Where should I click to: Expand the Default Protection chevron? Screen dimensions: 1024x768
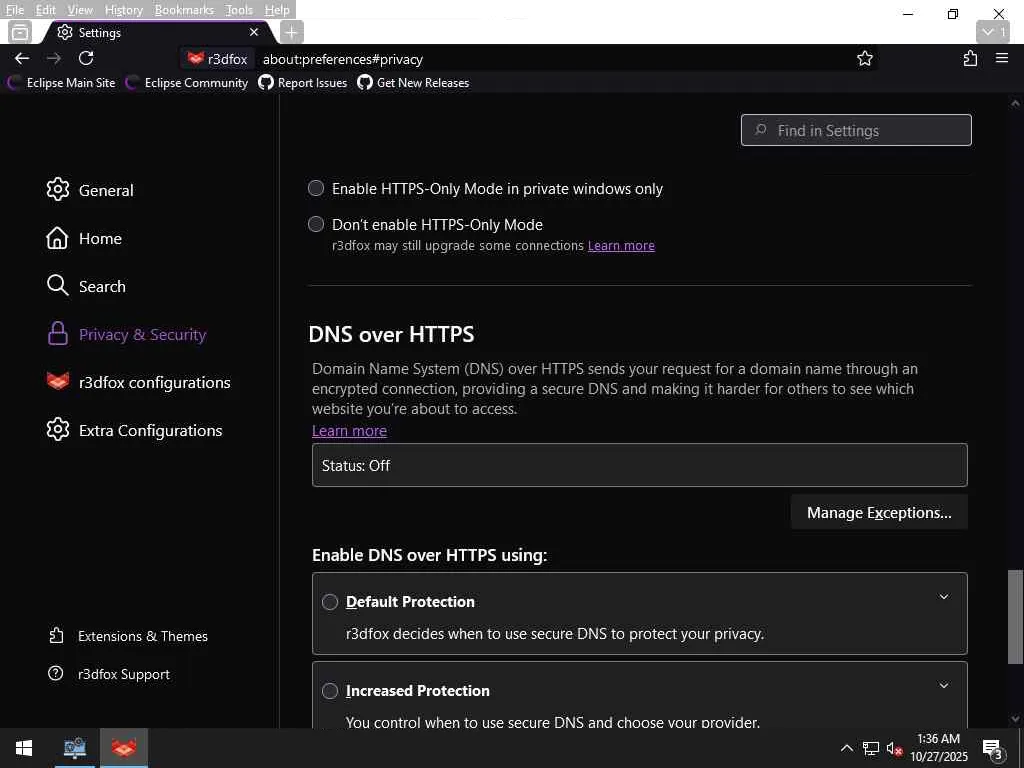click(x=943, y=597)
